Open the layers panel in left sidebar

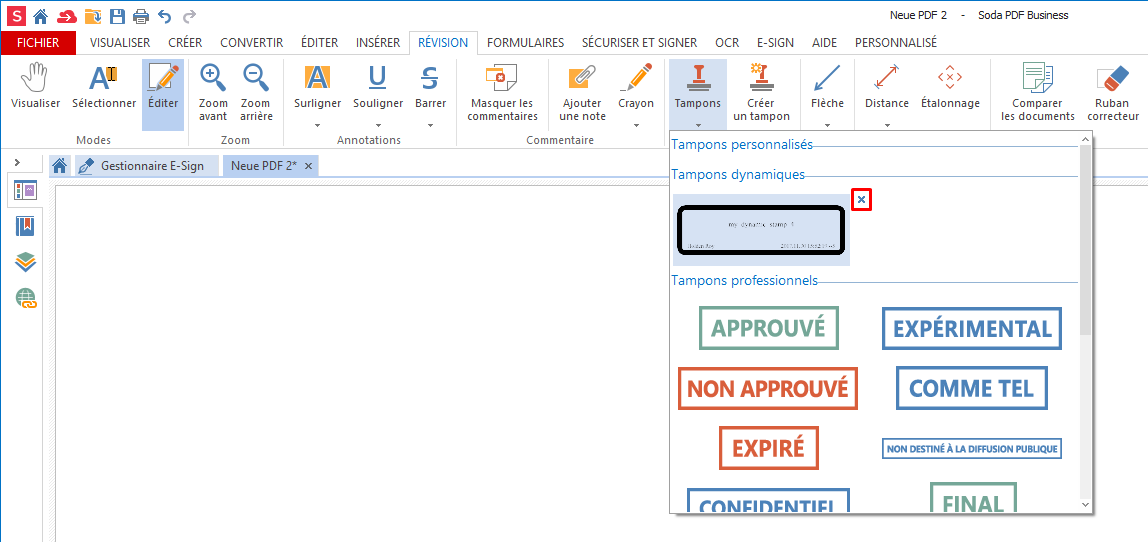tap(26, 262)
